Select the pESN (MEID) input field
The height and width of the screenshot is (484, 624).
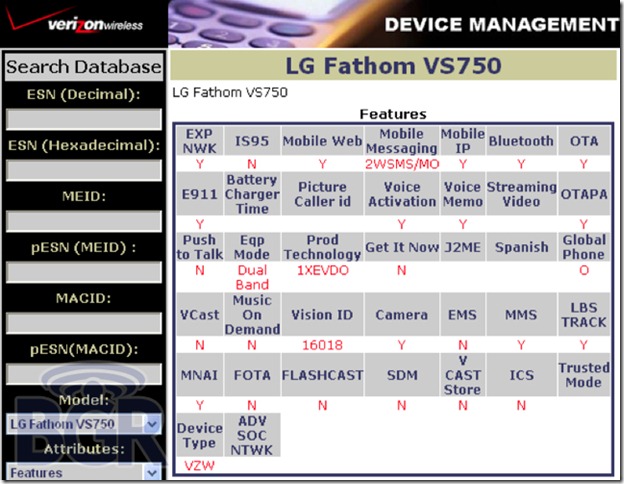coord(84,272)
